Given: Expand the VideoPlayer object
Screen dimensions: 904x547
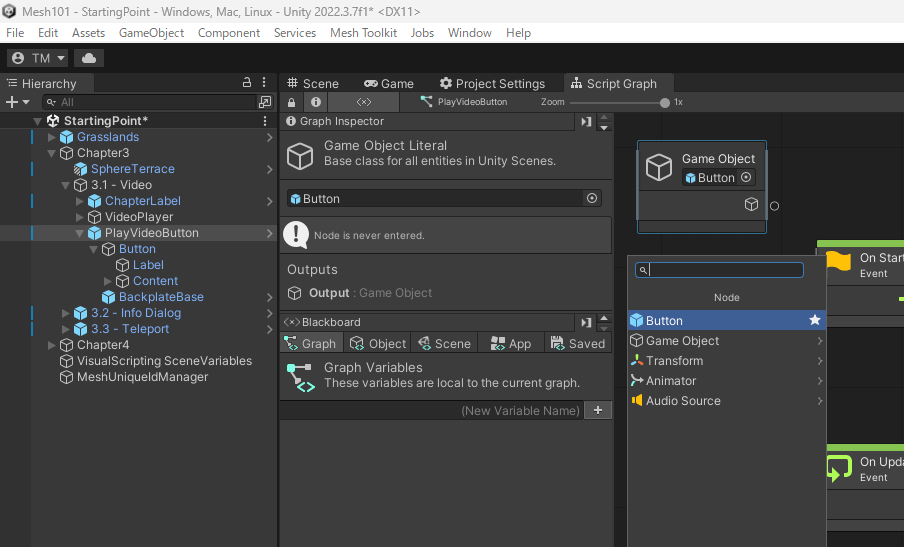Looking at the screenshot, I should pos(79,217).
